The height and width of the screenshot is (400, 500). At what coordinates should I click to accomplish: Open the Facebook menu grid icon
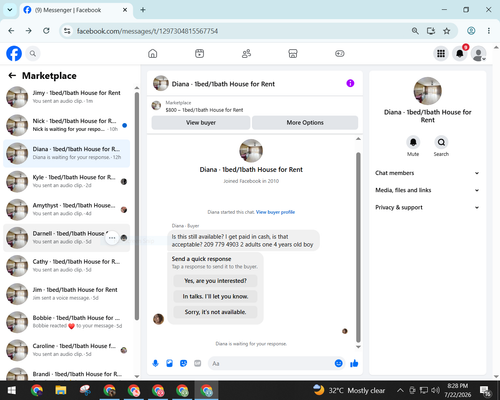(441, 53)
